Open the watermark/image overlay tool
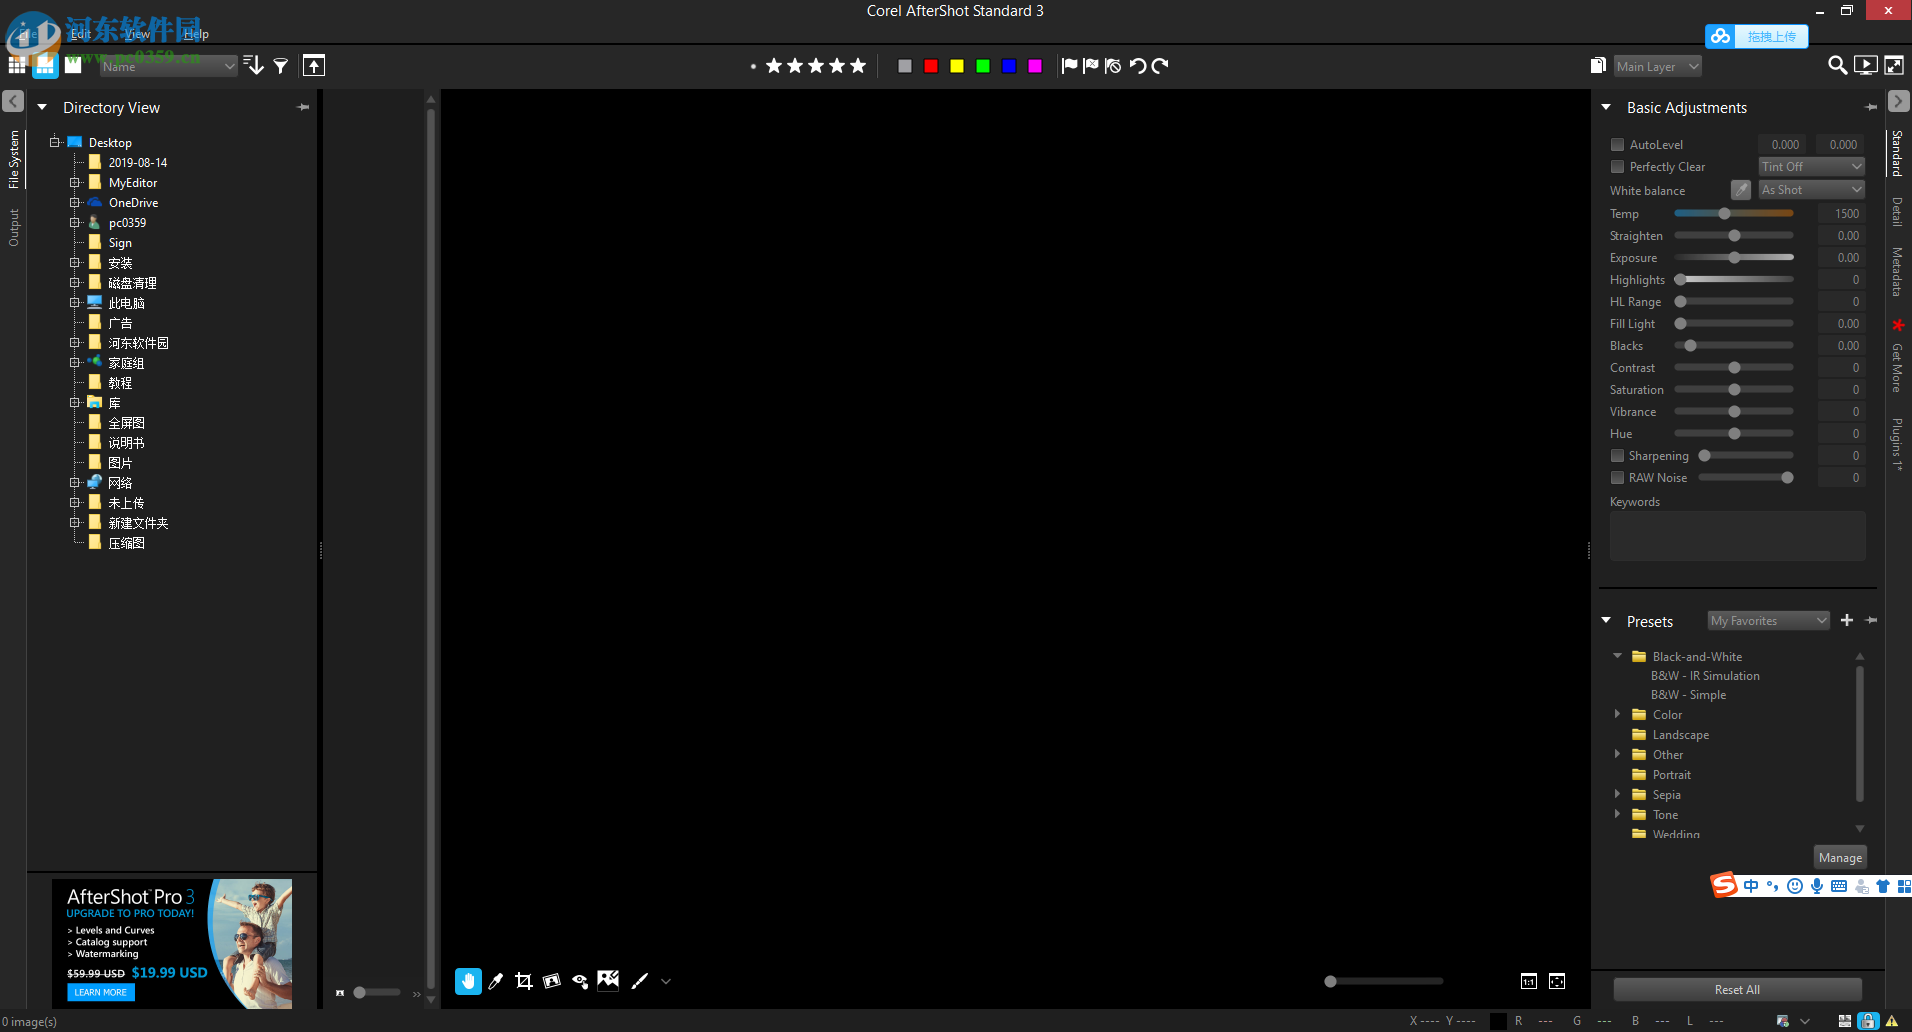Image resolution: width=1912 pixels, height=1032 pixels. point(608,980)
